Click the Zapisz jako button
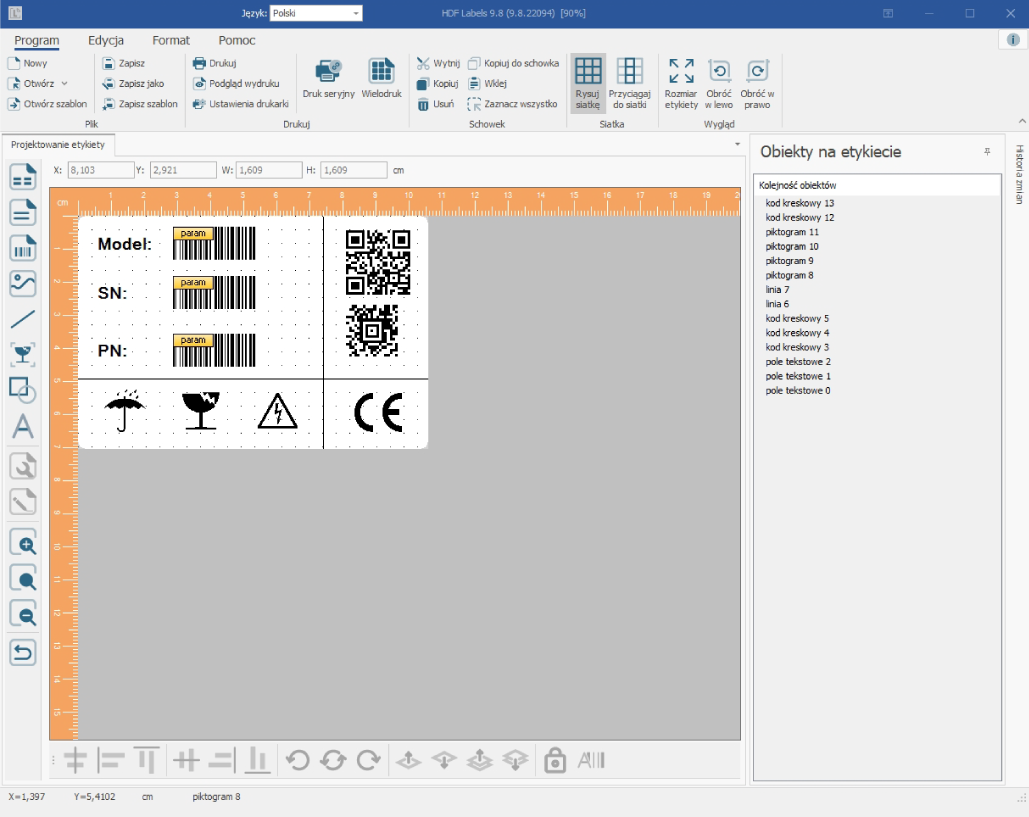Image resolution: width=1029 pixels, height=817 pixels. [133, 83]
